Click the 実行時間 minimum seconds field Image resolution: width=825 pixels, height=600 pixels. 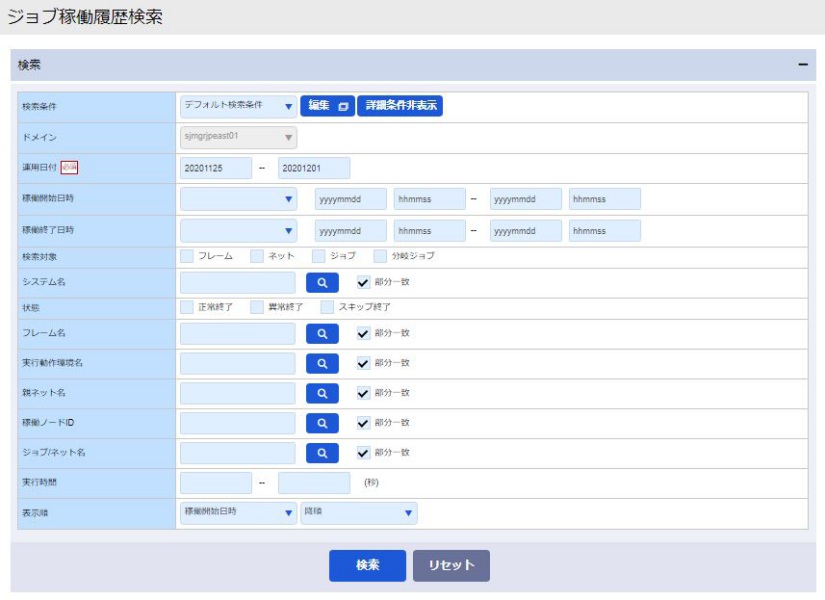216,483
